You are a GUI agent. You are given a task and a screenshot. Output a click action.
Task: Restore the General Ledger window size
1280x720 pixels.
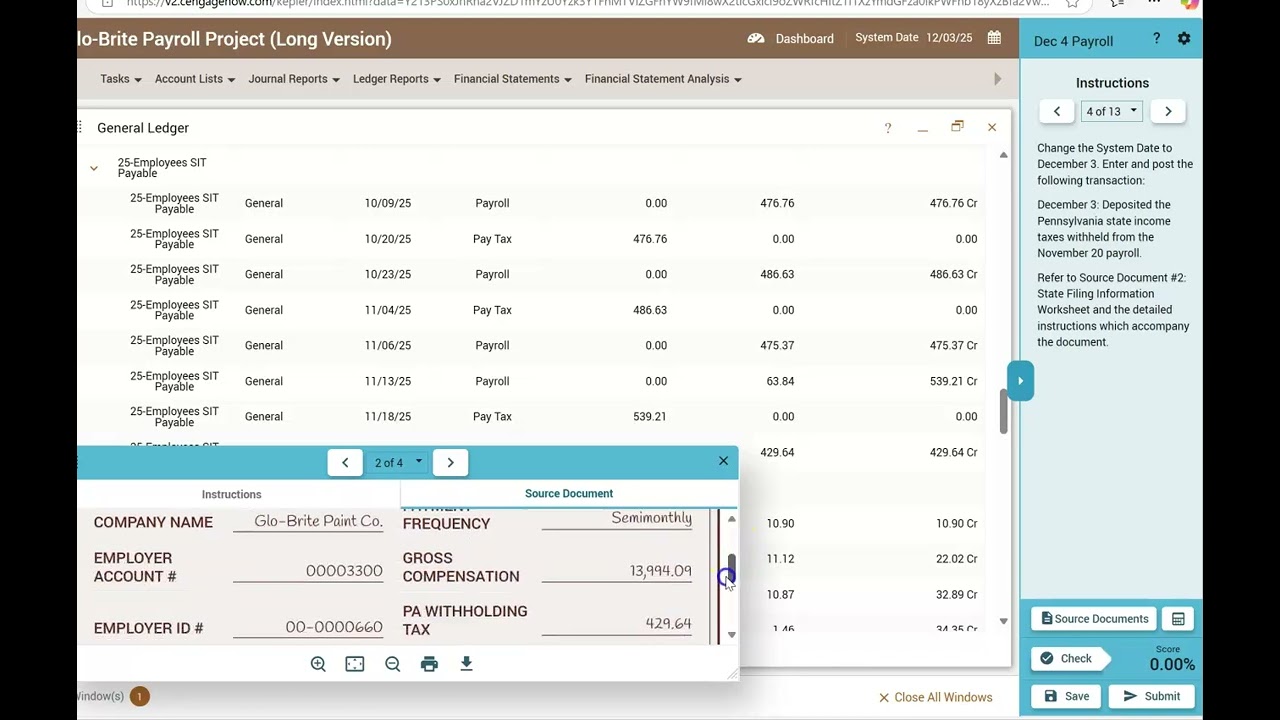point(957,126)
